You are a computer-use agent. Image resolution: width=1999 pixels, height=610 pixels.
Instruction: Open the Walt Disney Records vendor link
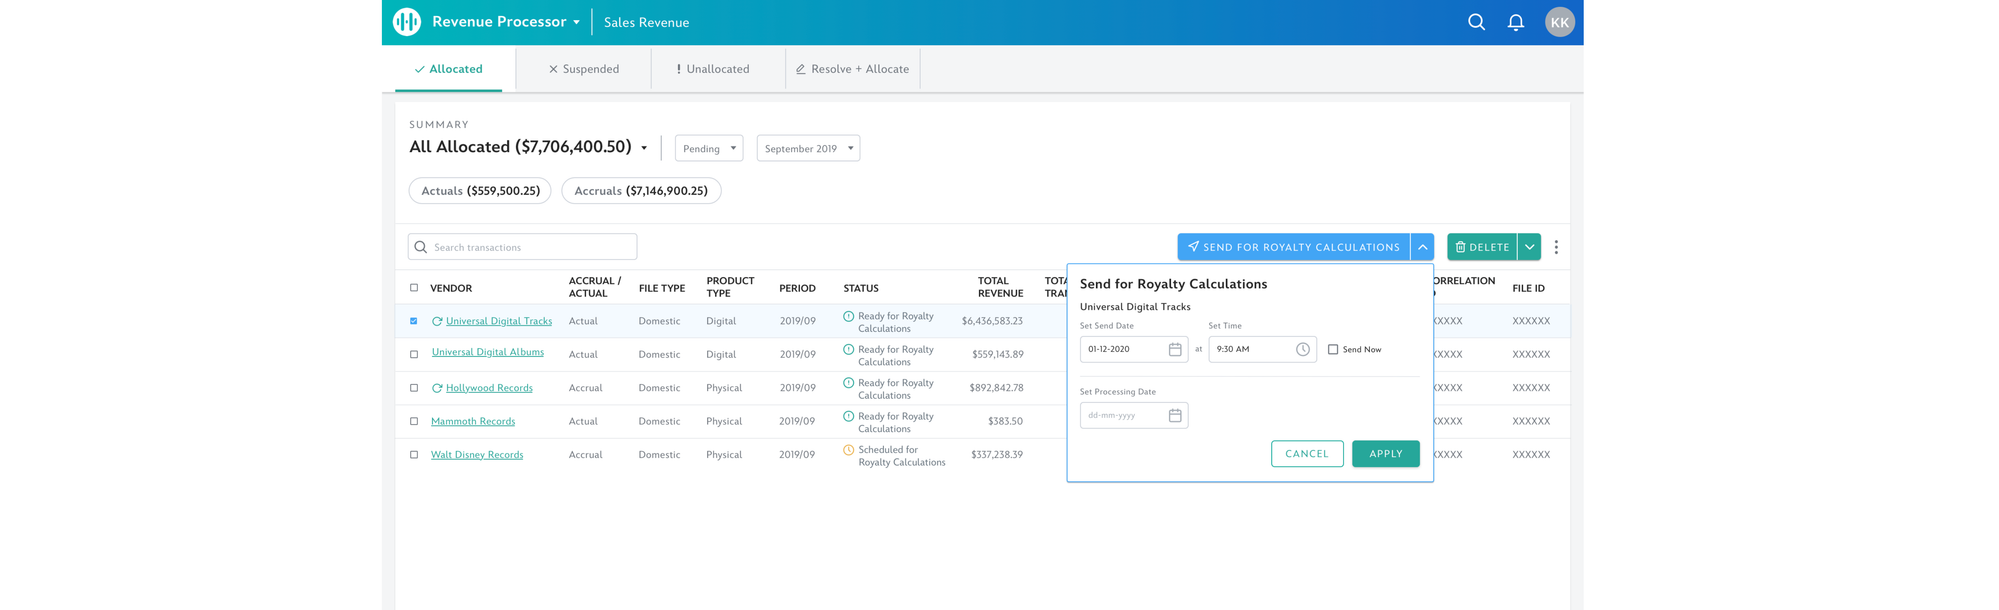click(477, 455)
